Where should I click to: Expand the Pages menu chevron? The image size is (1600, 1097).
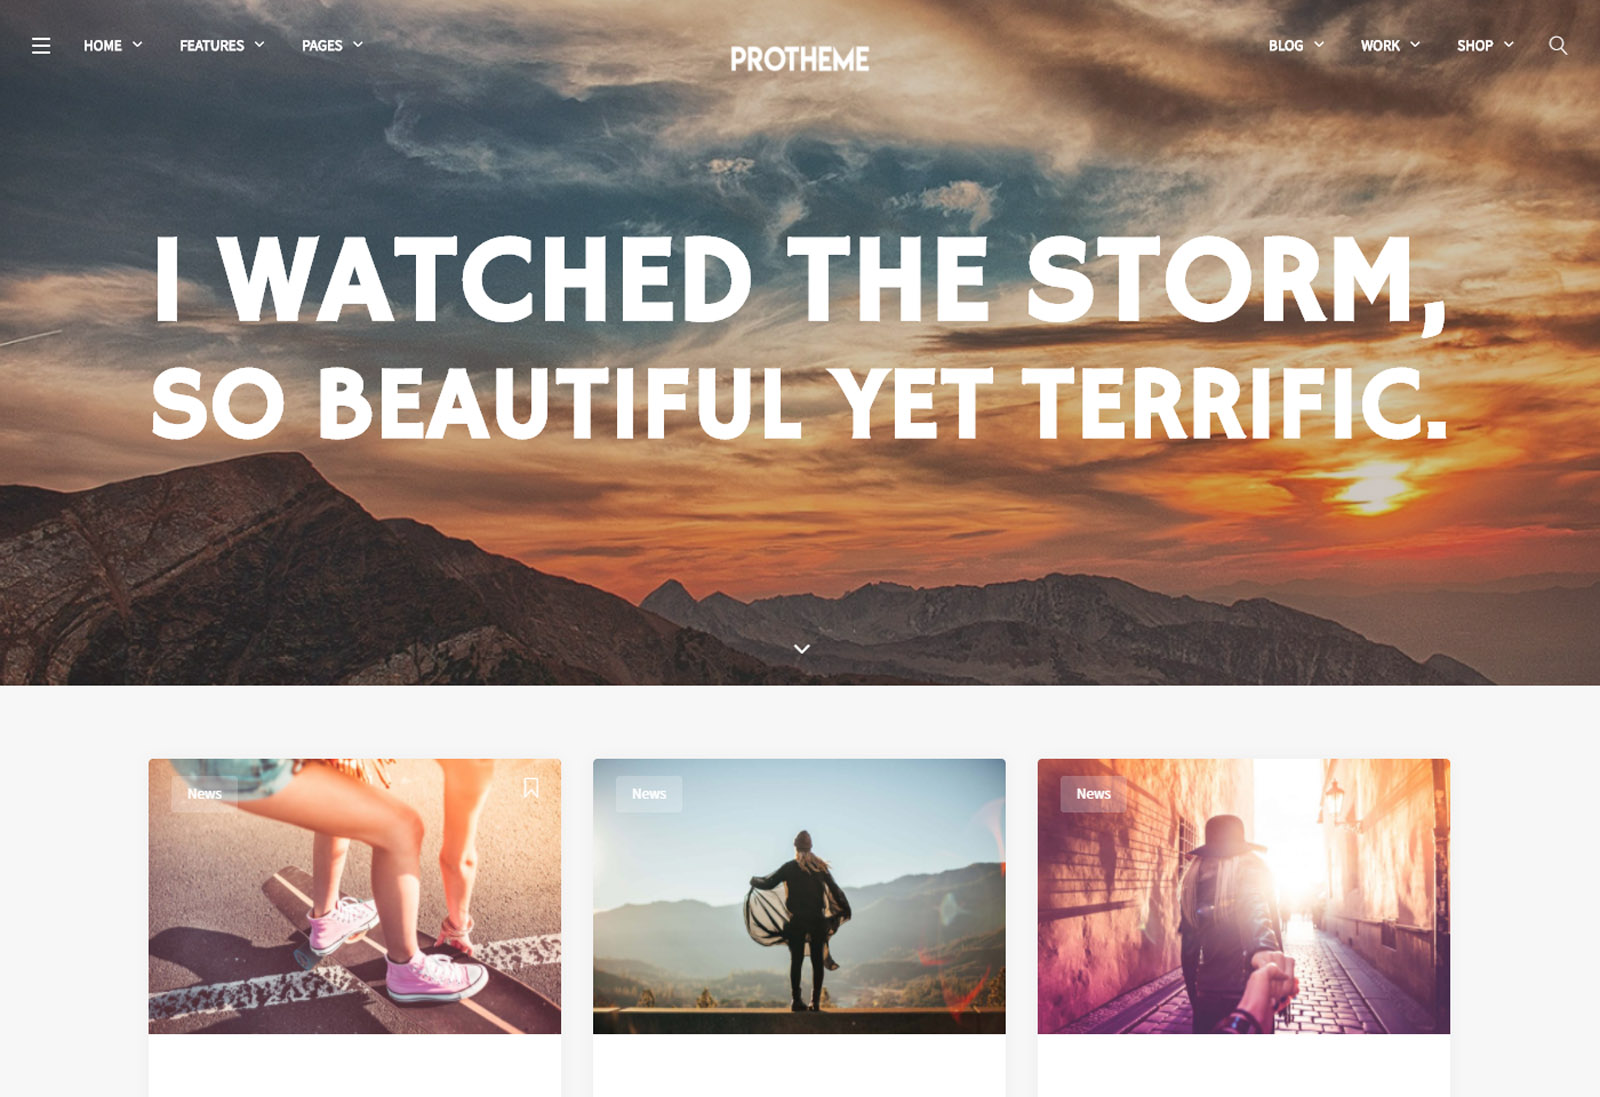pyautogui.click(x=358, y=45)
